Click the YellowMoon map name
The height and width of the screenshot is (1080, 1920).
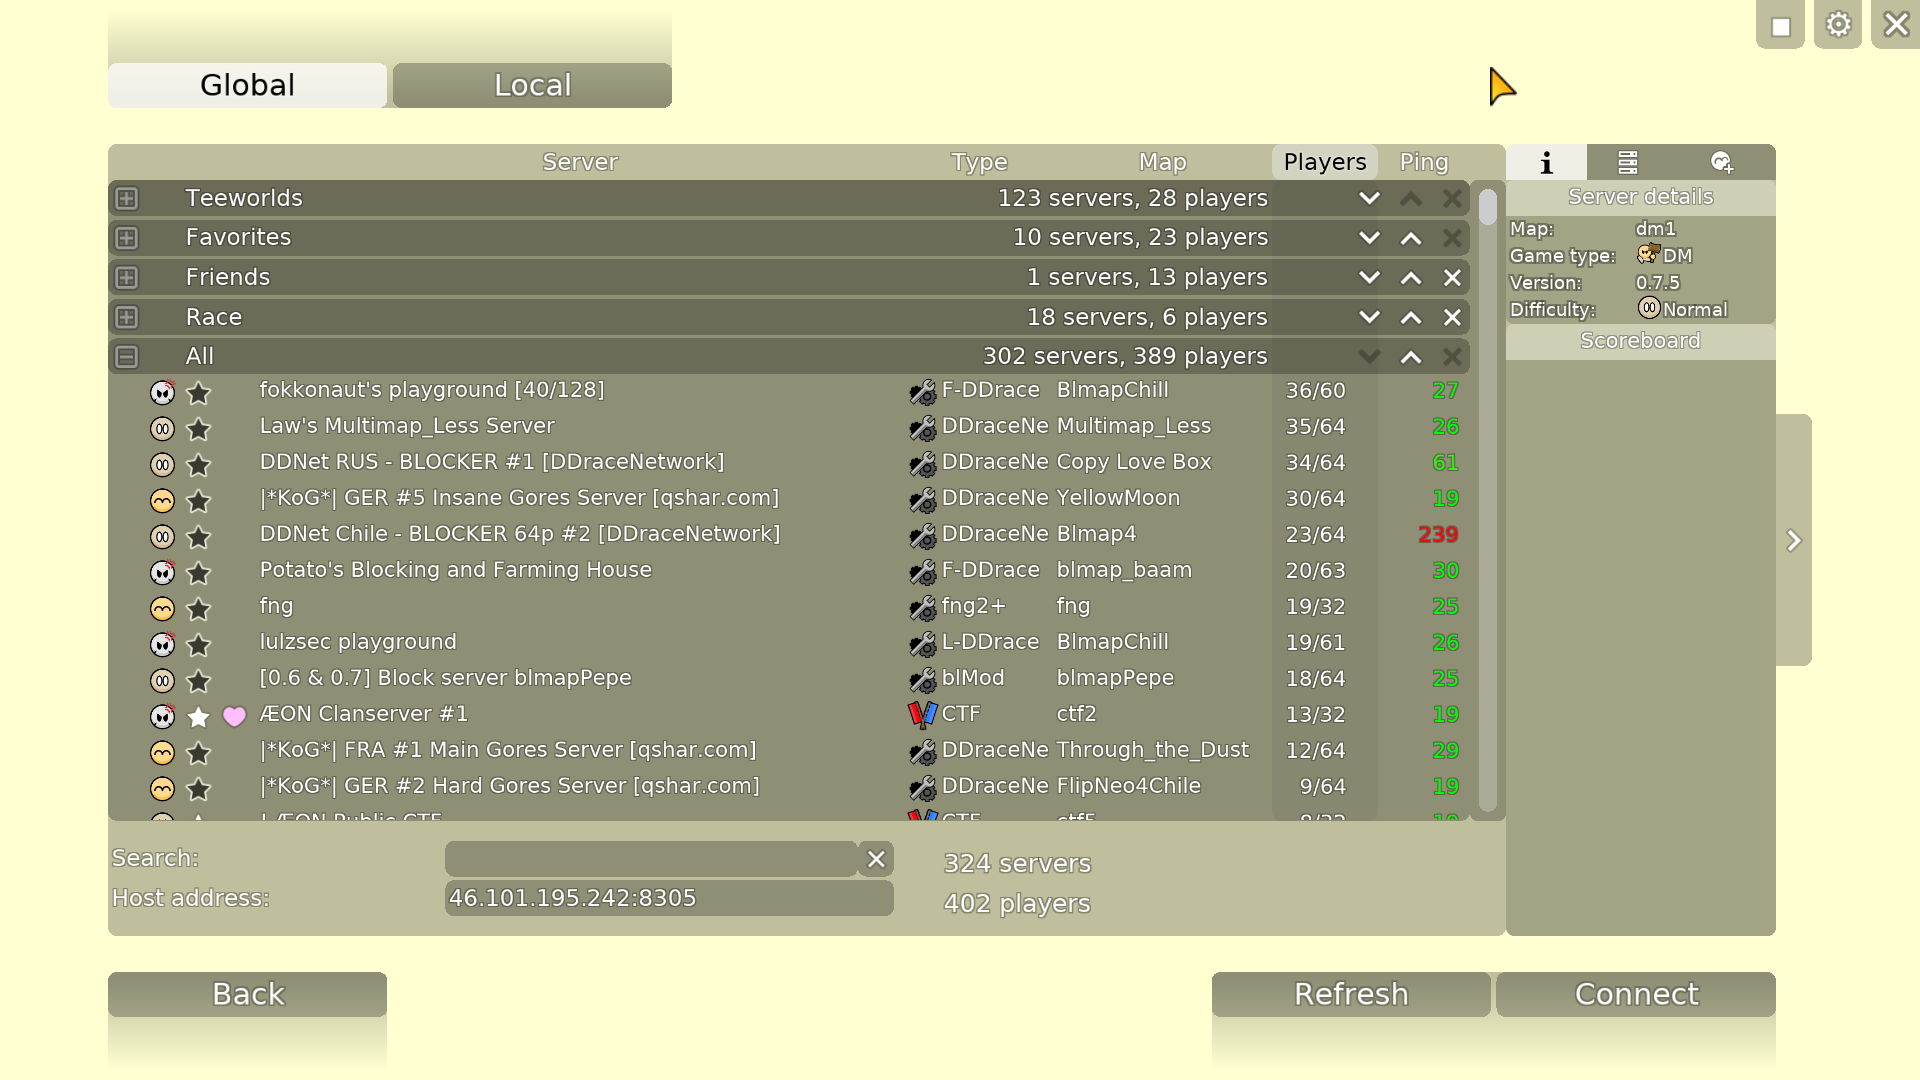click(1118, 498)
